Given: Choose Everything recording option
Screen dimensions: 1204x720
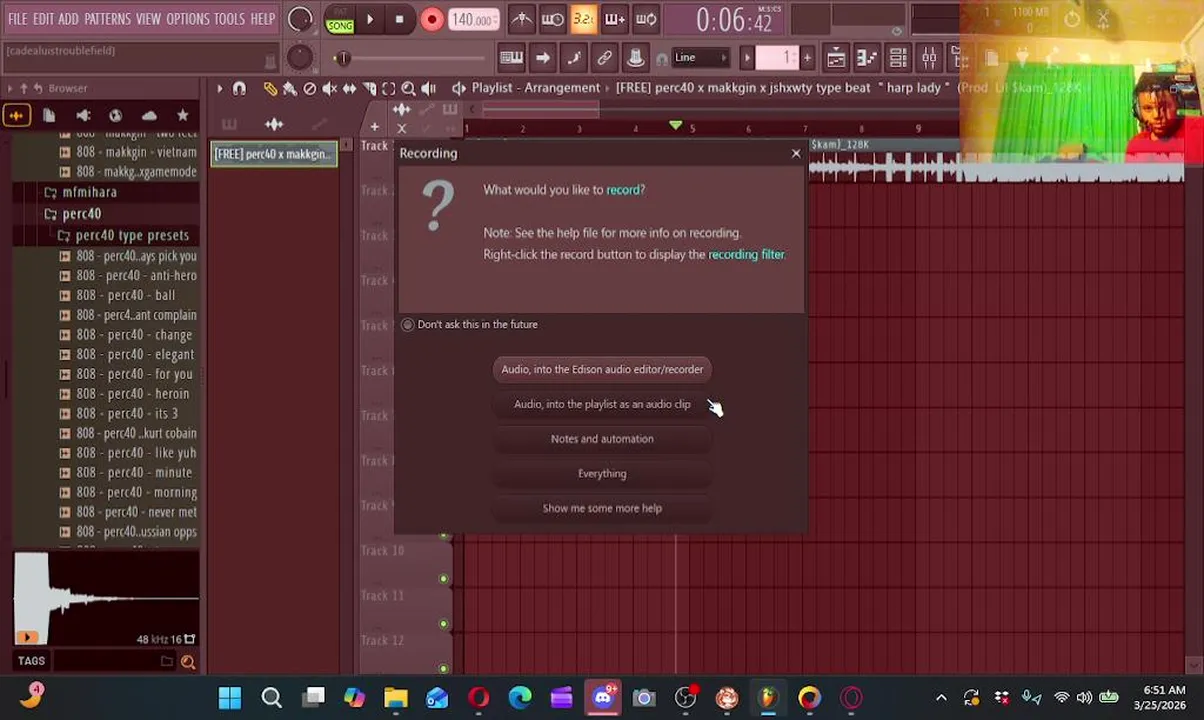Looking at the screenshot, I should (x=602, y=473).
